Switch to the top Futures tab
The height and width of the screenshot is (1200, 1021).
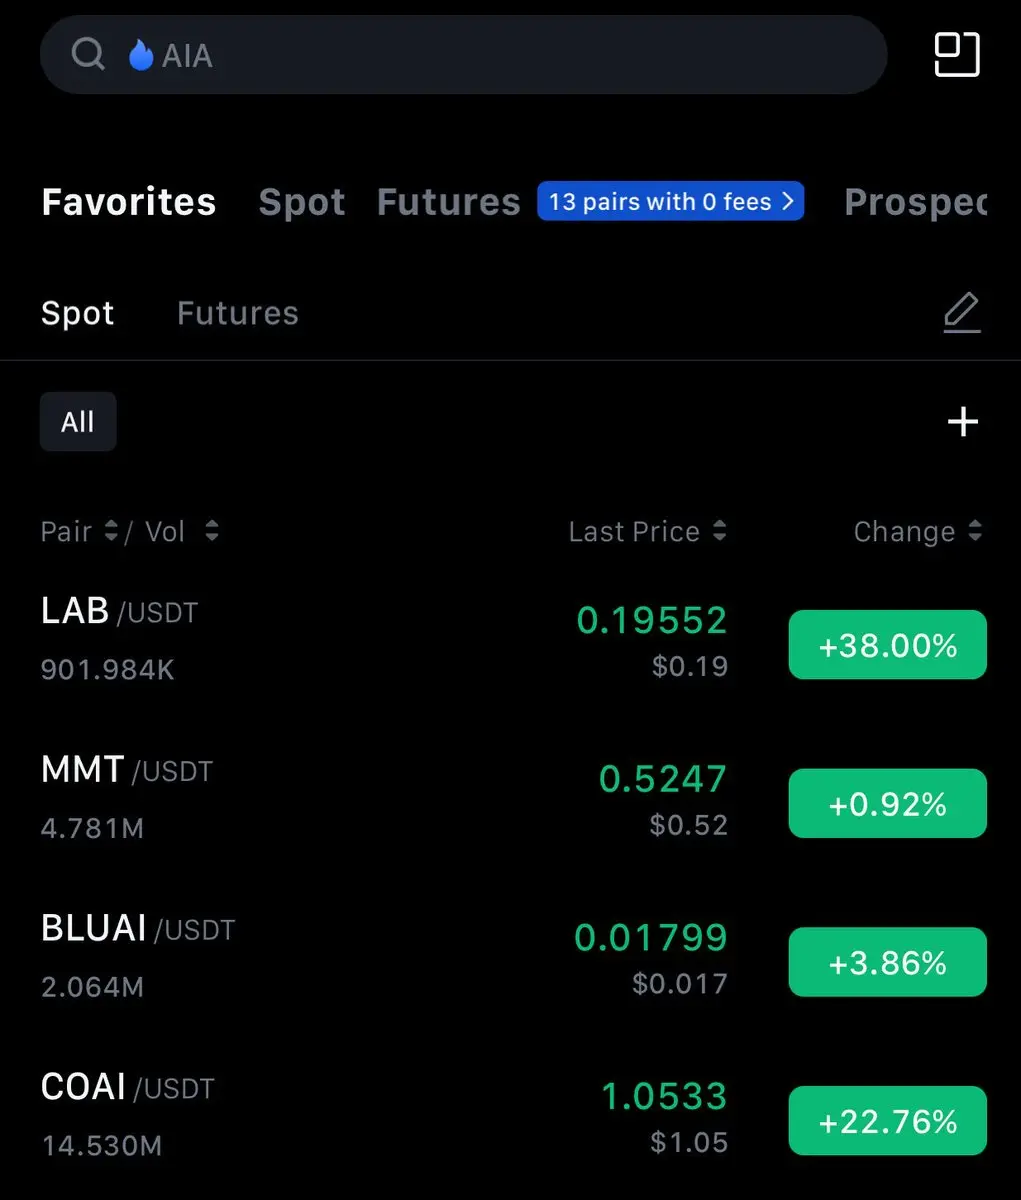[448, 202]
